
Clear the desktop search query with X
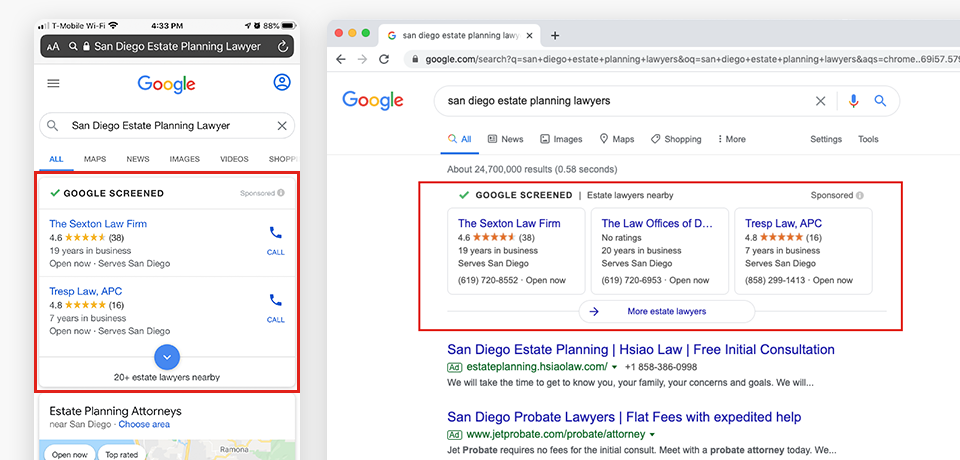click(820, 101)
